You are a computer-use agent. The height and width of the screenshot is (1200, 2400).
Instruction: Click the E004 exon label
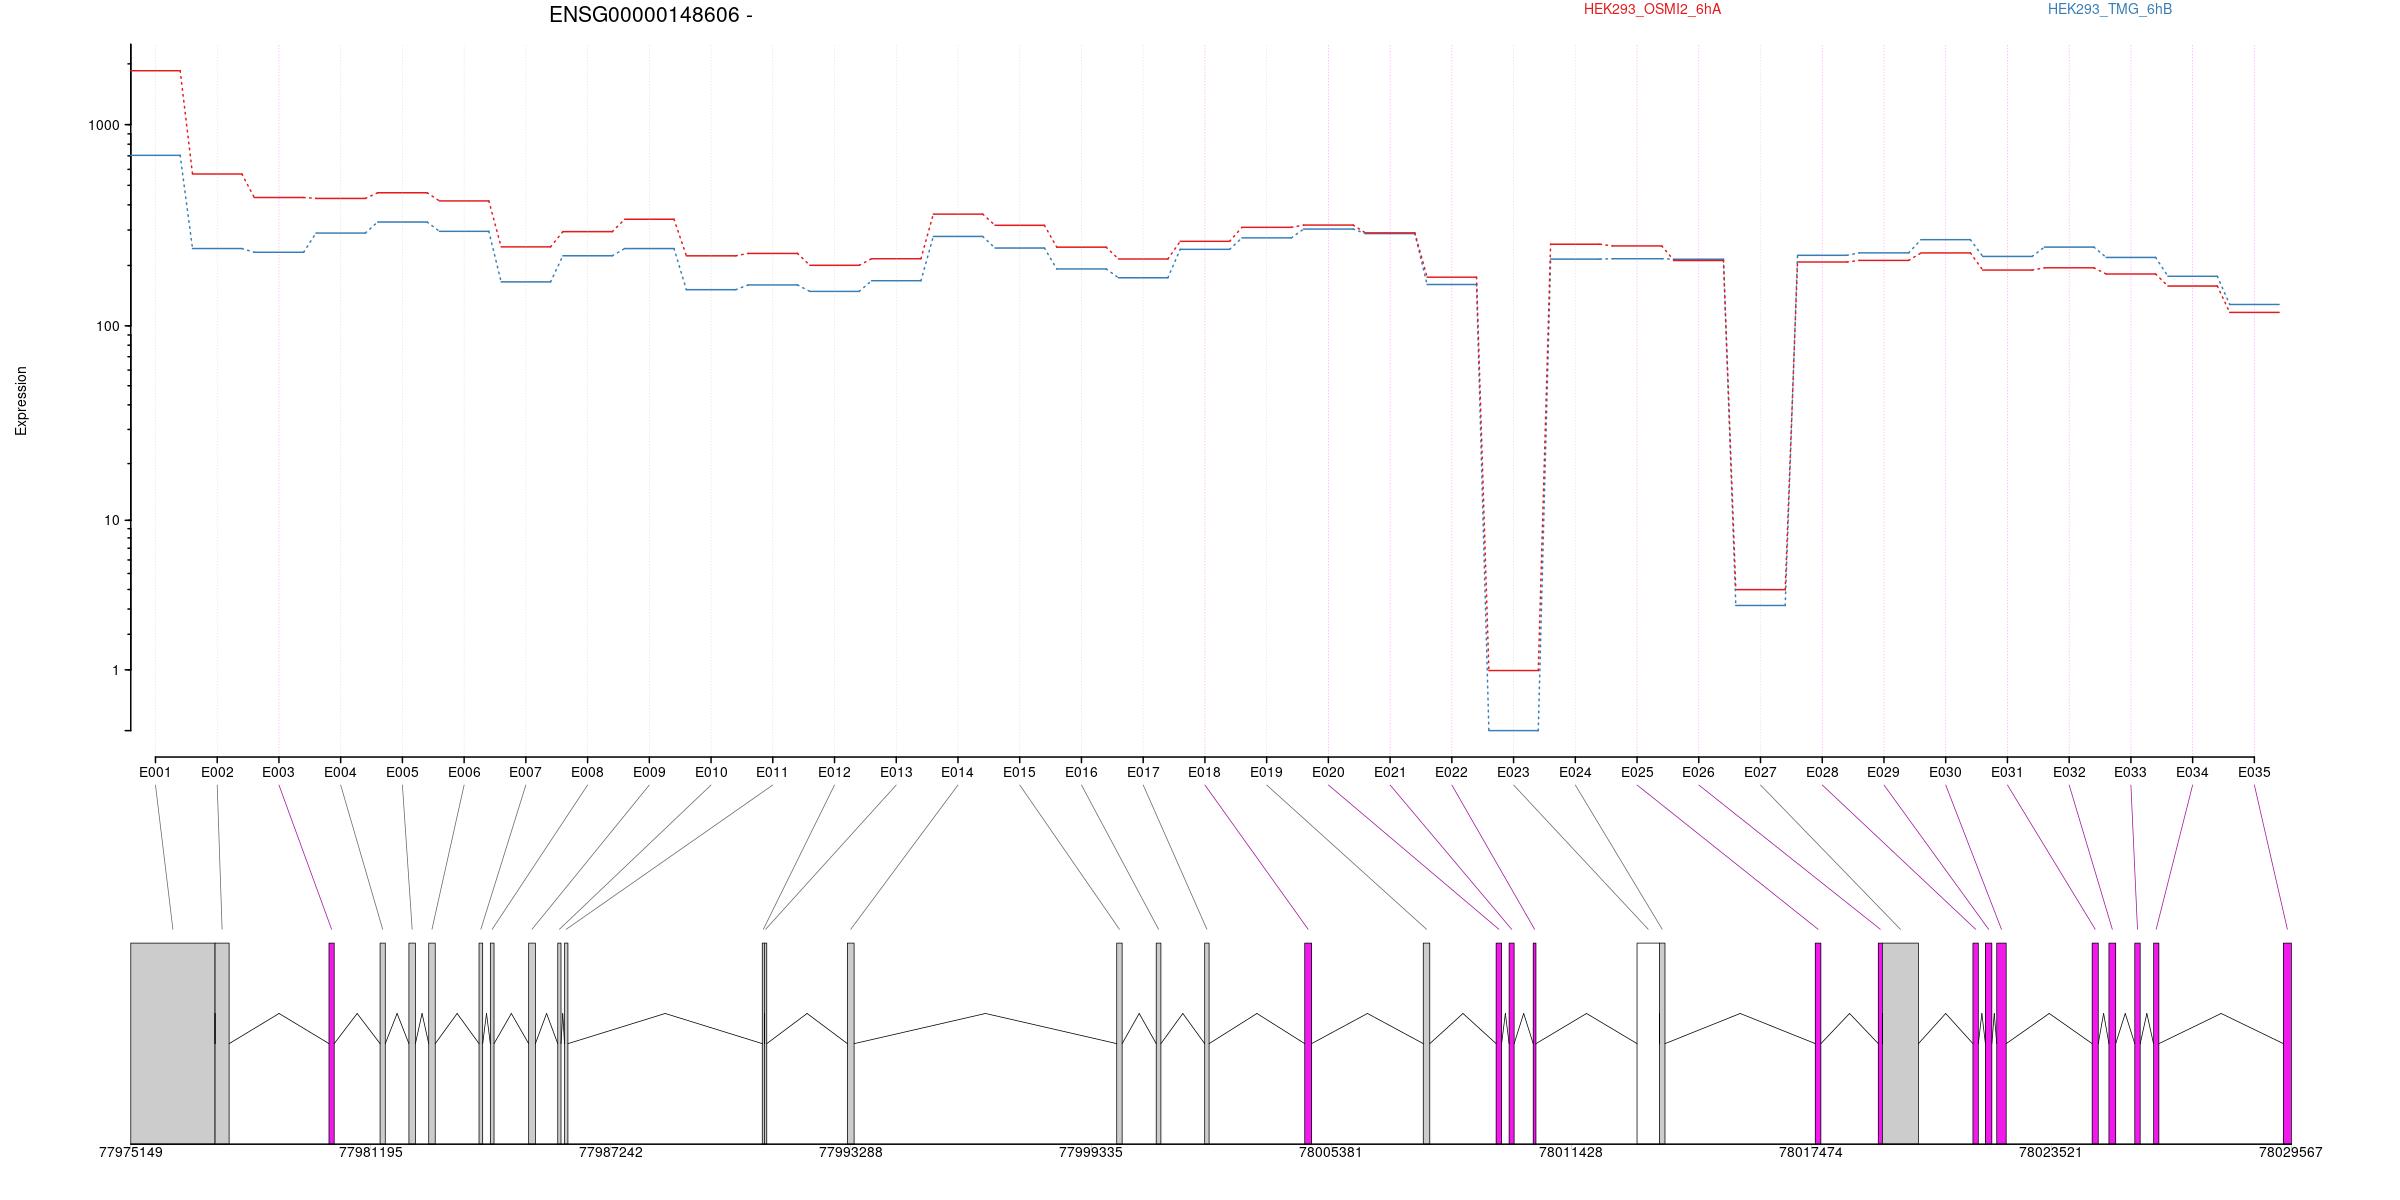tap(340, 772)
